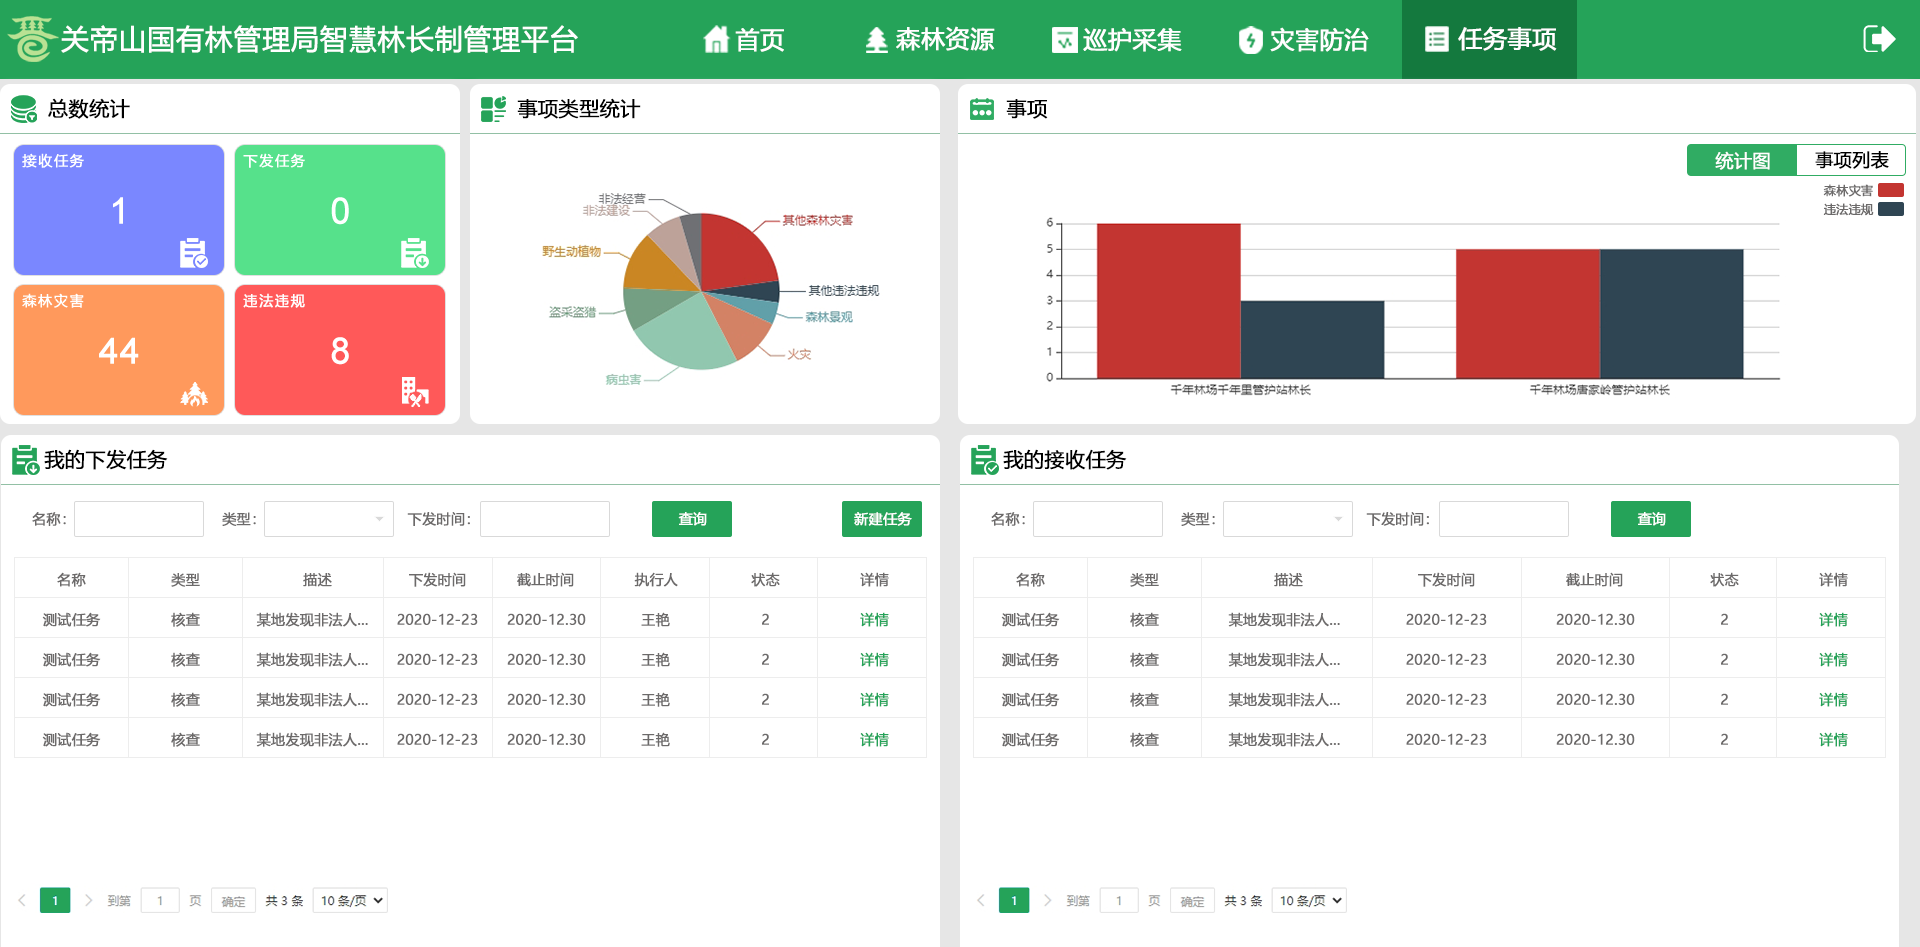Switch chart view to 事项列表

[x=1851, y=161]
